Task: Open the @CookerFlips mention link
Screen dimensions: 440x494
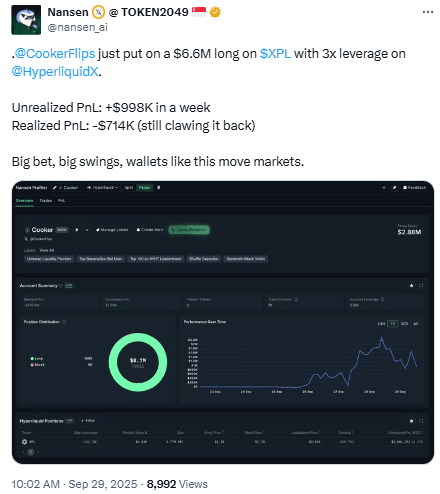Action: [x=55, y=54]
